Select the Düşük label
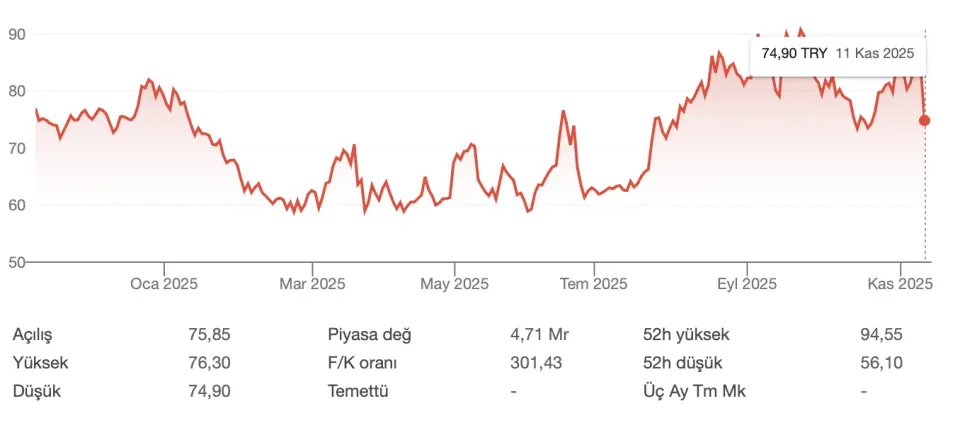 (x=36, y=391)
